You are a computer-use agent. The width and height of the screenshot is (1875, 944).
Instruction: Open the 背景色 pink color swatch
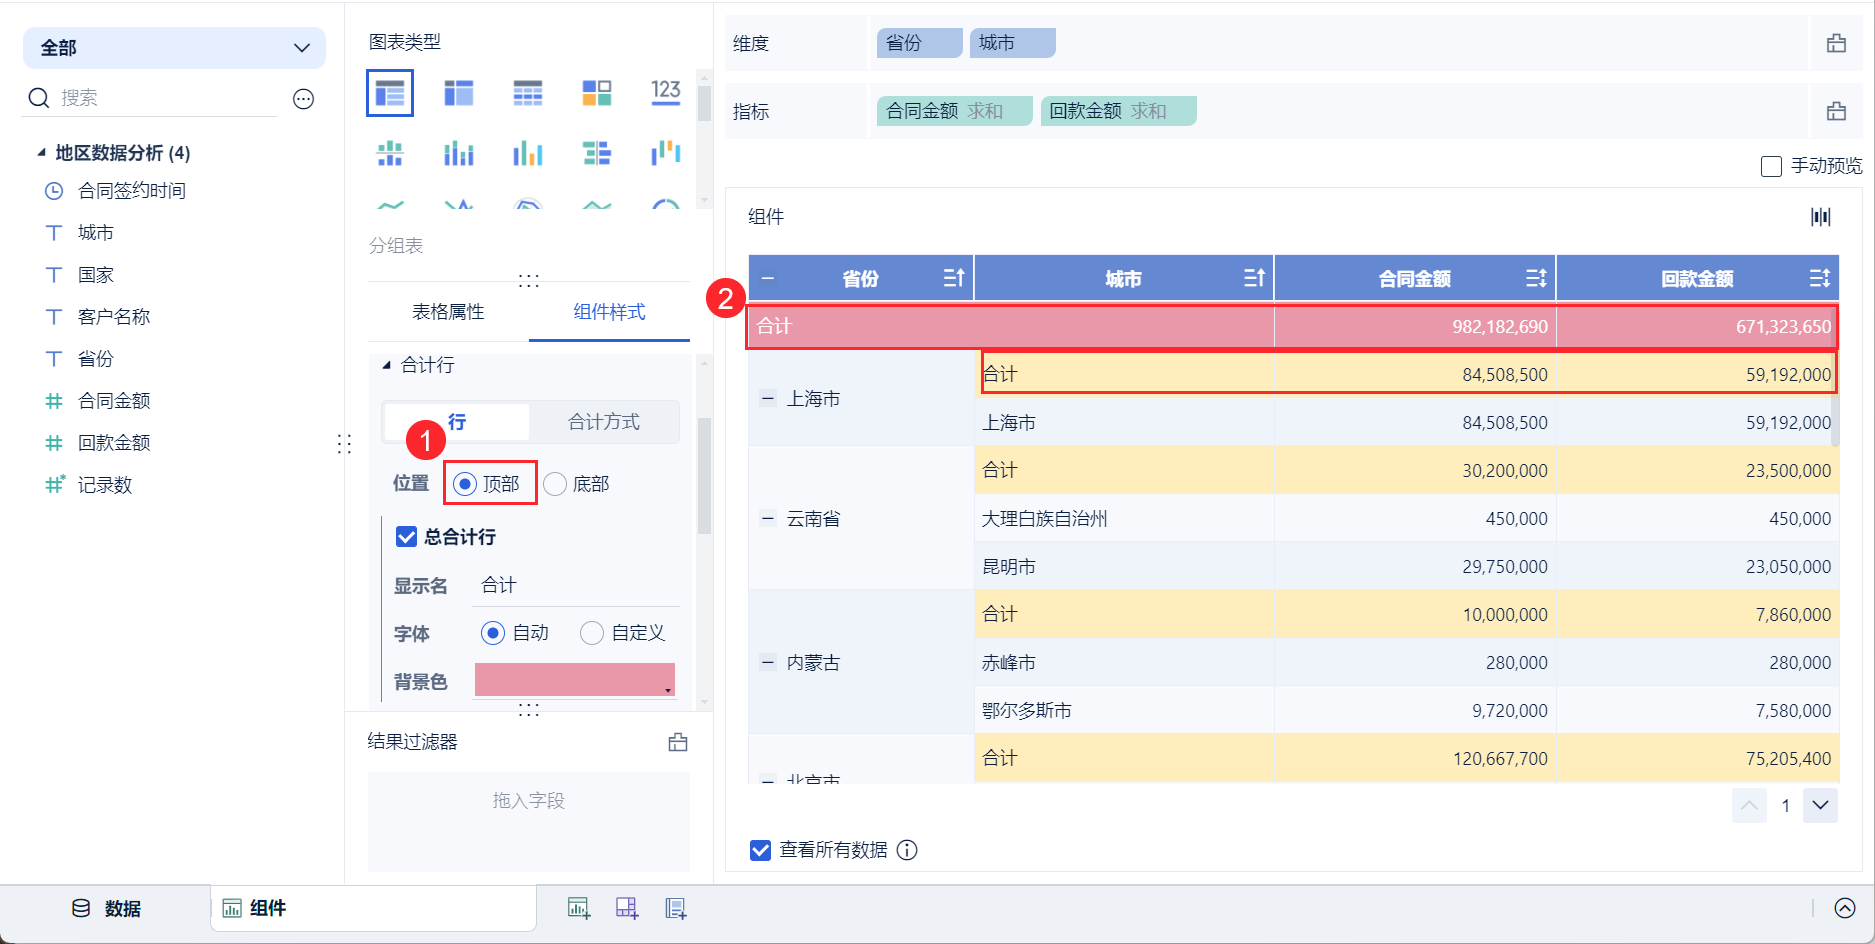click(575, 680)
